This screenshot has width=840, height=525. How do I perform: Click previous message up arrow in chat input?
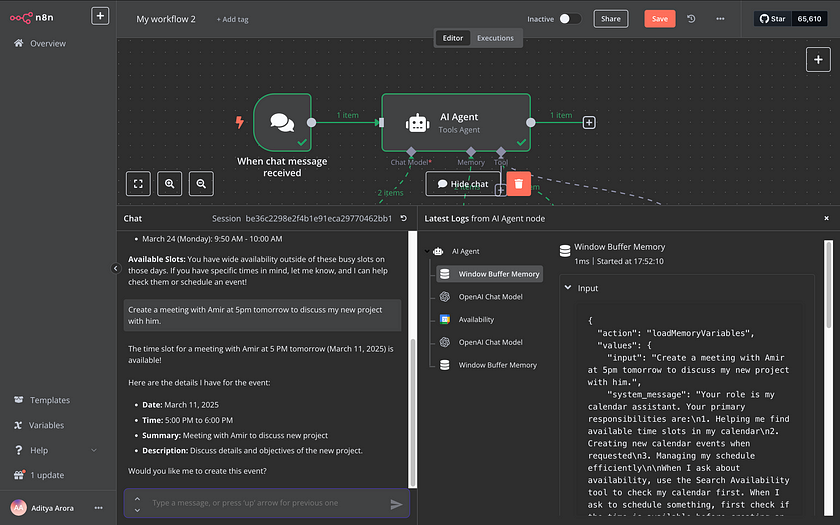pyautogui.click(x=137, y=498)
